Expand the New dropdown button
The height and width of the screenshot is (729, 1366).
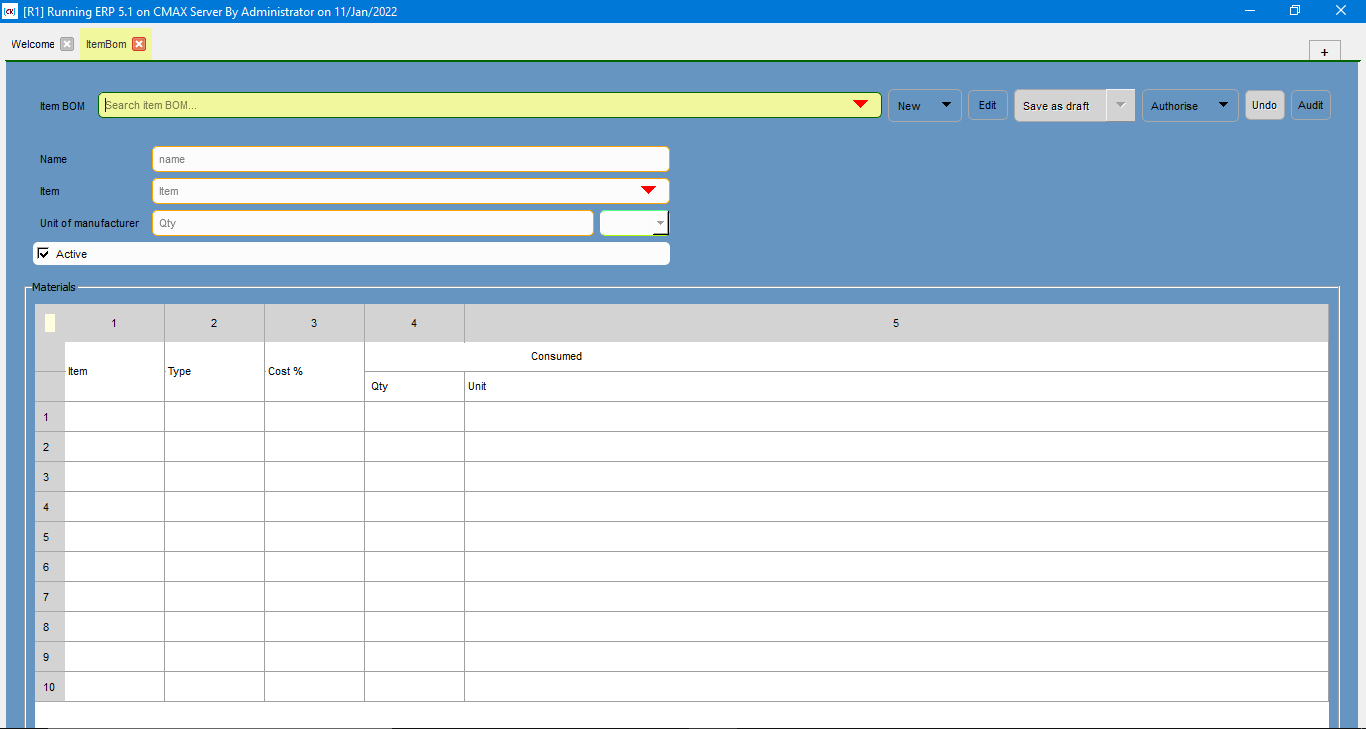(x=945, y=105)
